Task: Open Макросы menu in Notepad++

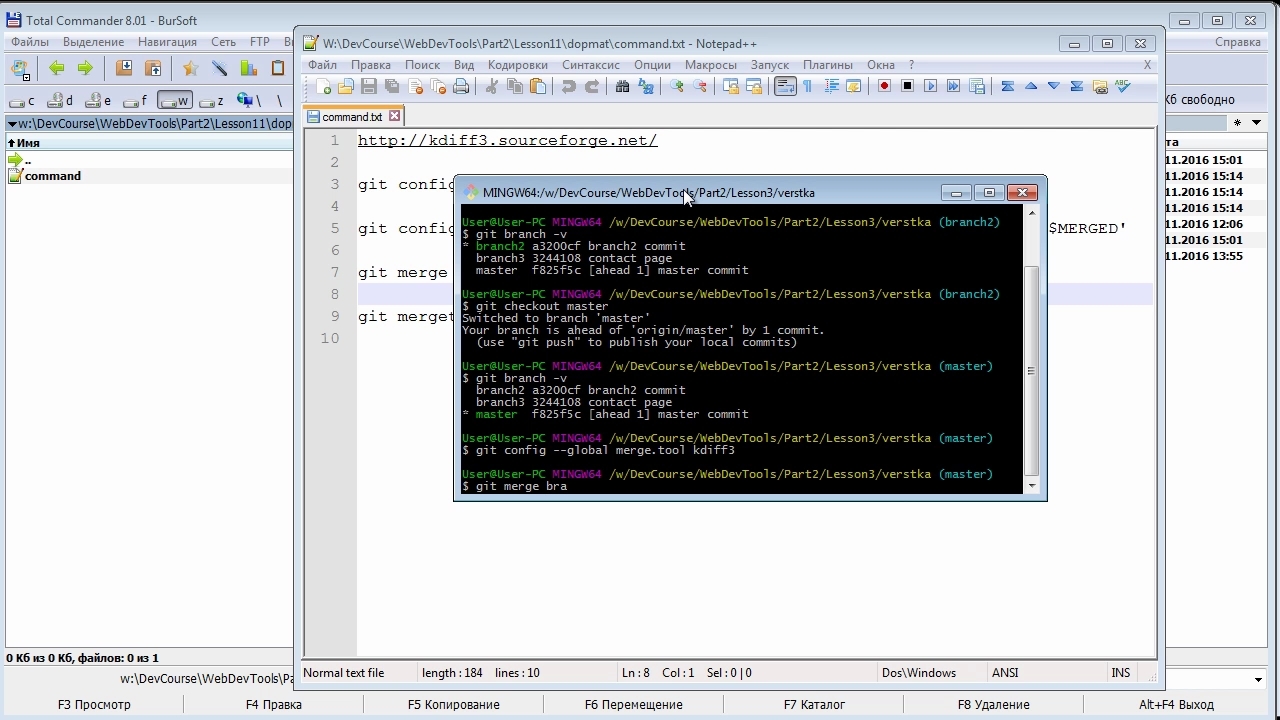Action: click(x=710, y=65)
